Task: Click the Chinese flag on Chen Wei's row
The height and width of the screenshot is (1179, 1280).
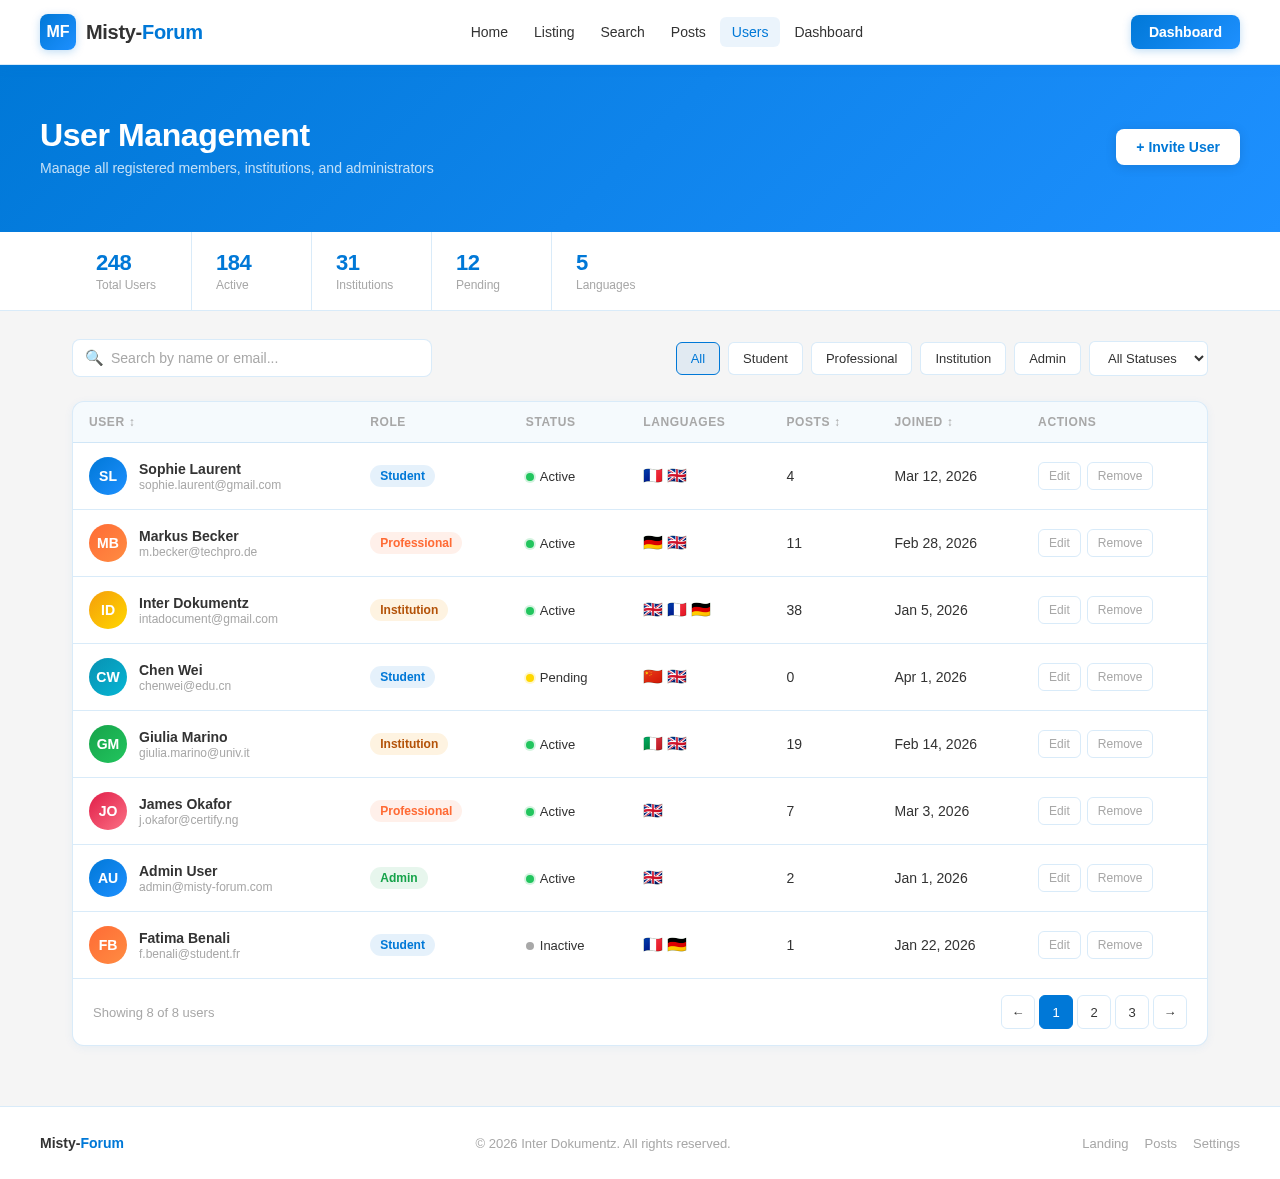Action: [652, 677]
